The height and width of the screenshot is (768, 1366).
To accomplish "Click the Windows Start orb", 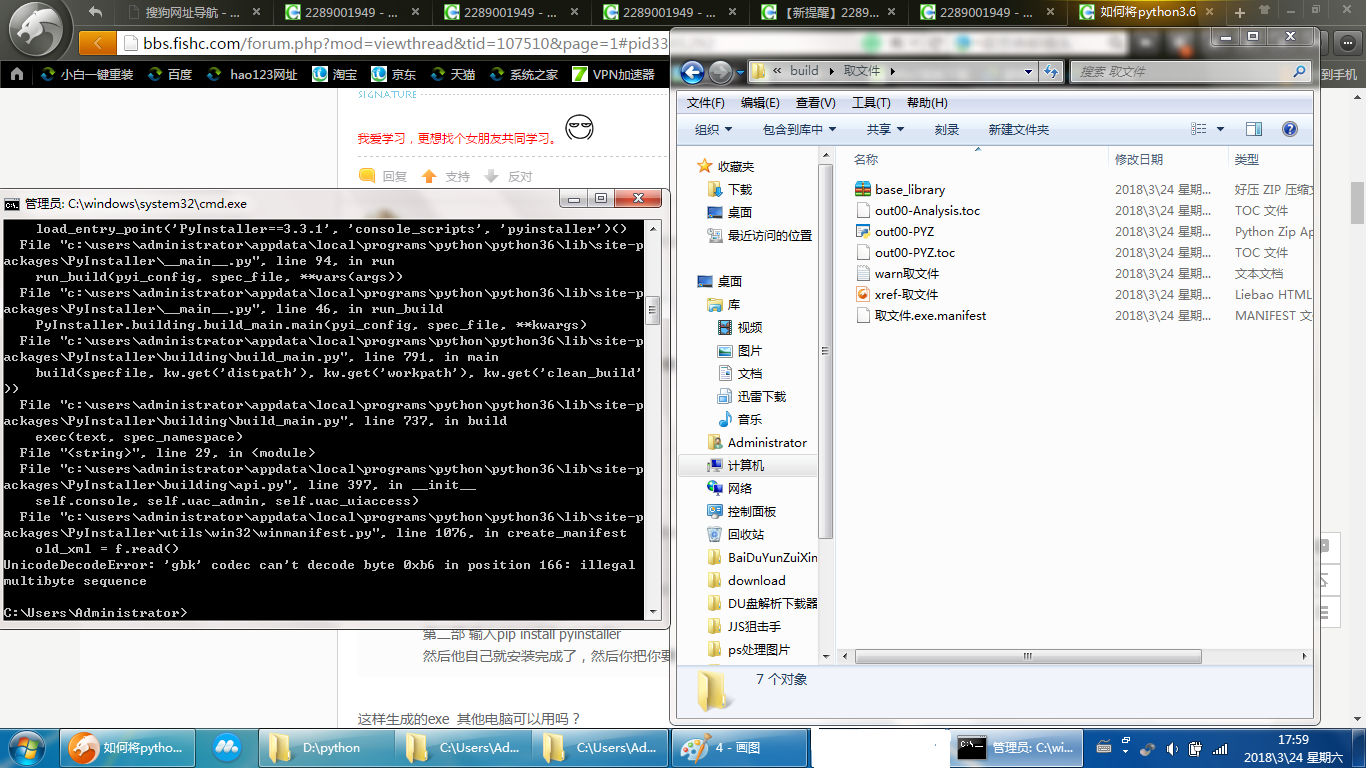I will coord(27,747).
